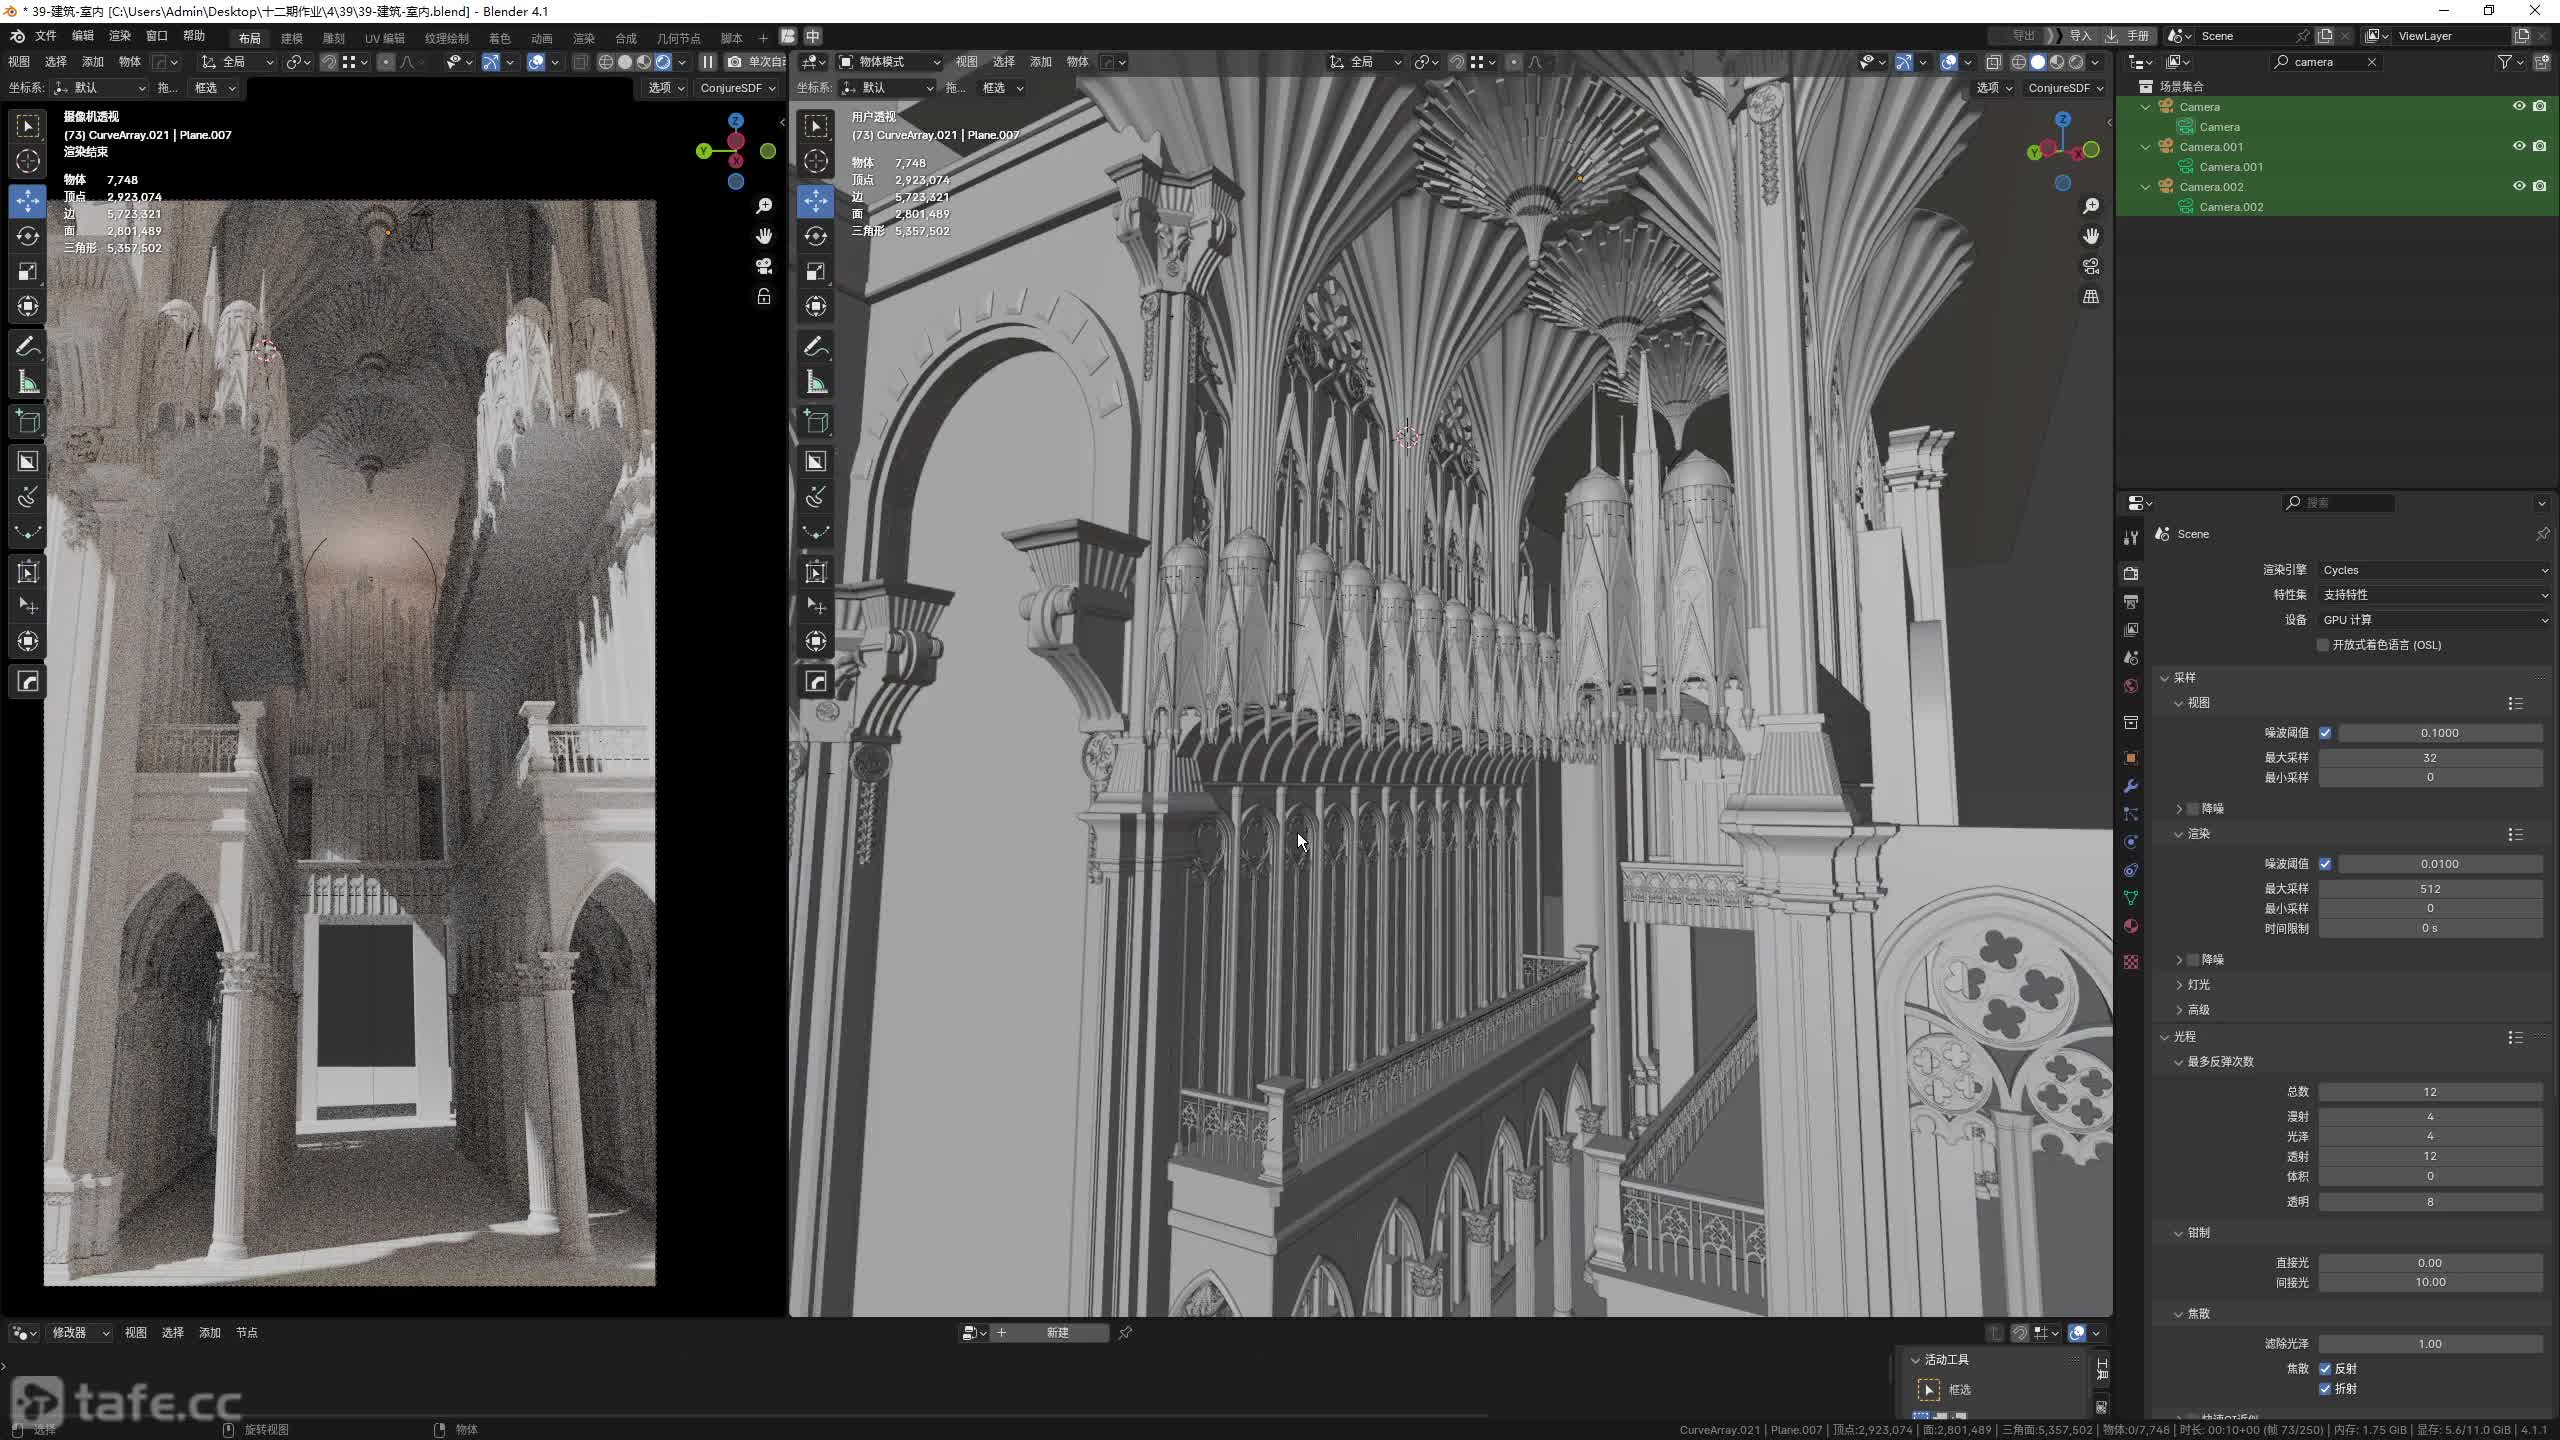
Task: Select the Measure tool in right viewport
Action: 816,382
